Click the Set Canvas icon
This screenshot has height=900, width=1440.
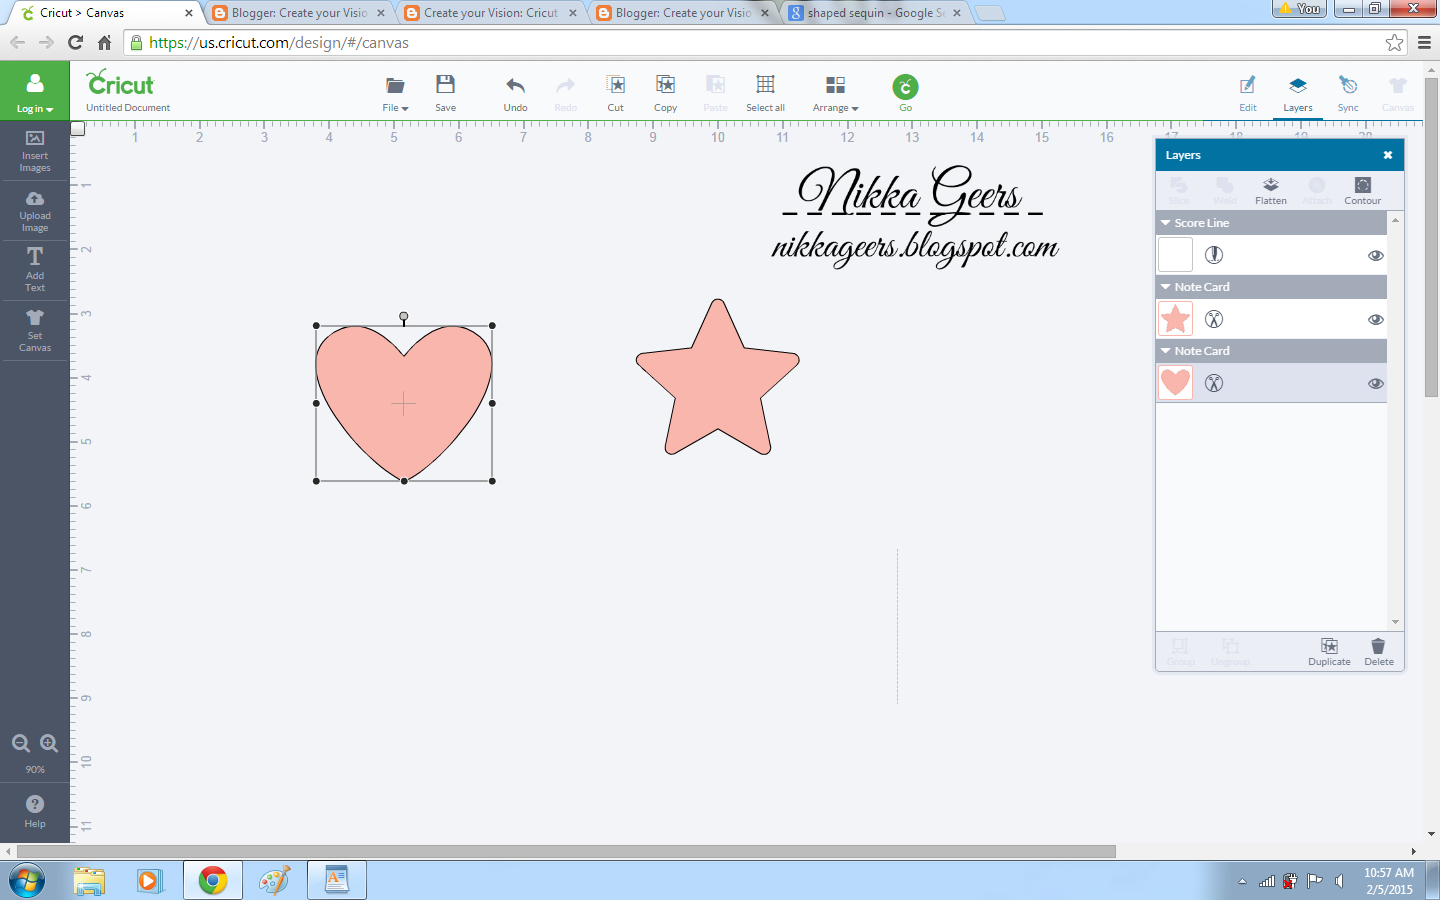point(35,329)
